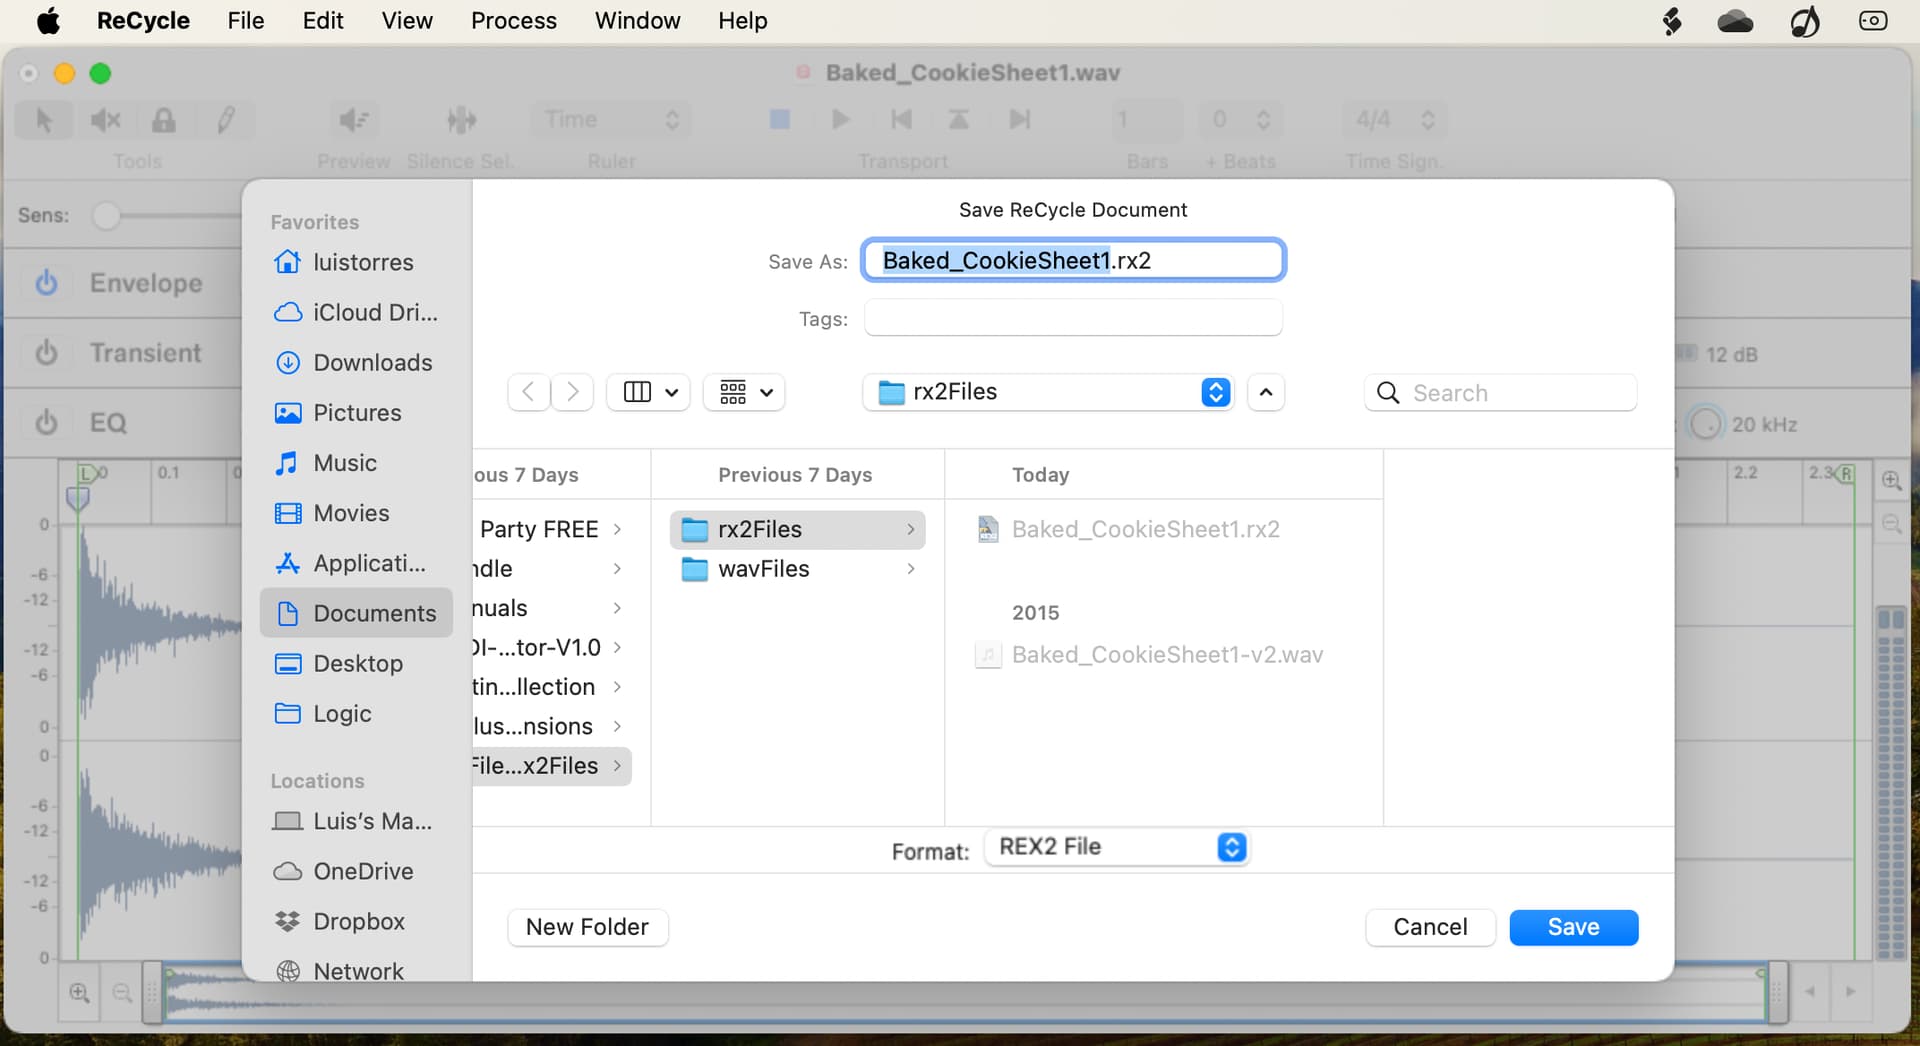Click the Save button
1920x1046 pixels.
(x=1573, y=927)
